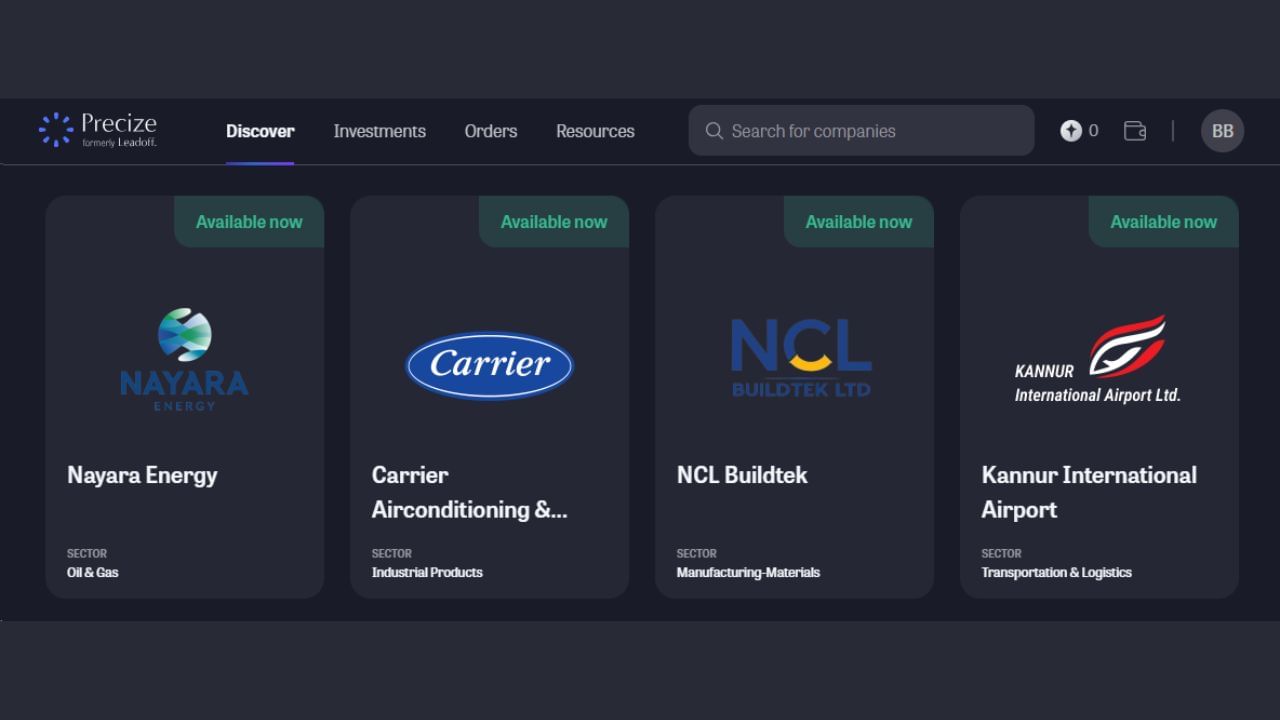Focus the Search for companies field
Viewport: 1280px width, 720px height.
click(861, 130)
